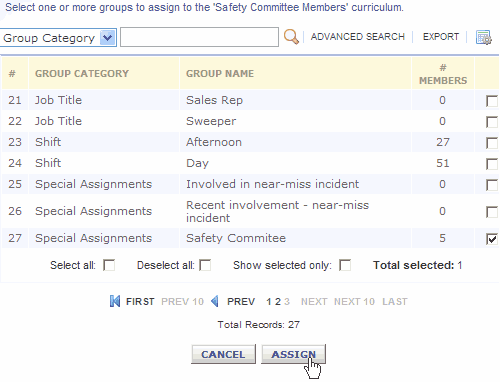Open the table column settings icon
This screenshot has width=500, height=382.
coord(483,37)
